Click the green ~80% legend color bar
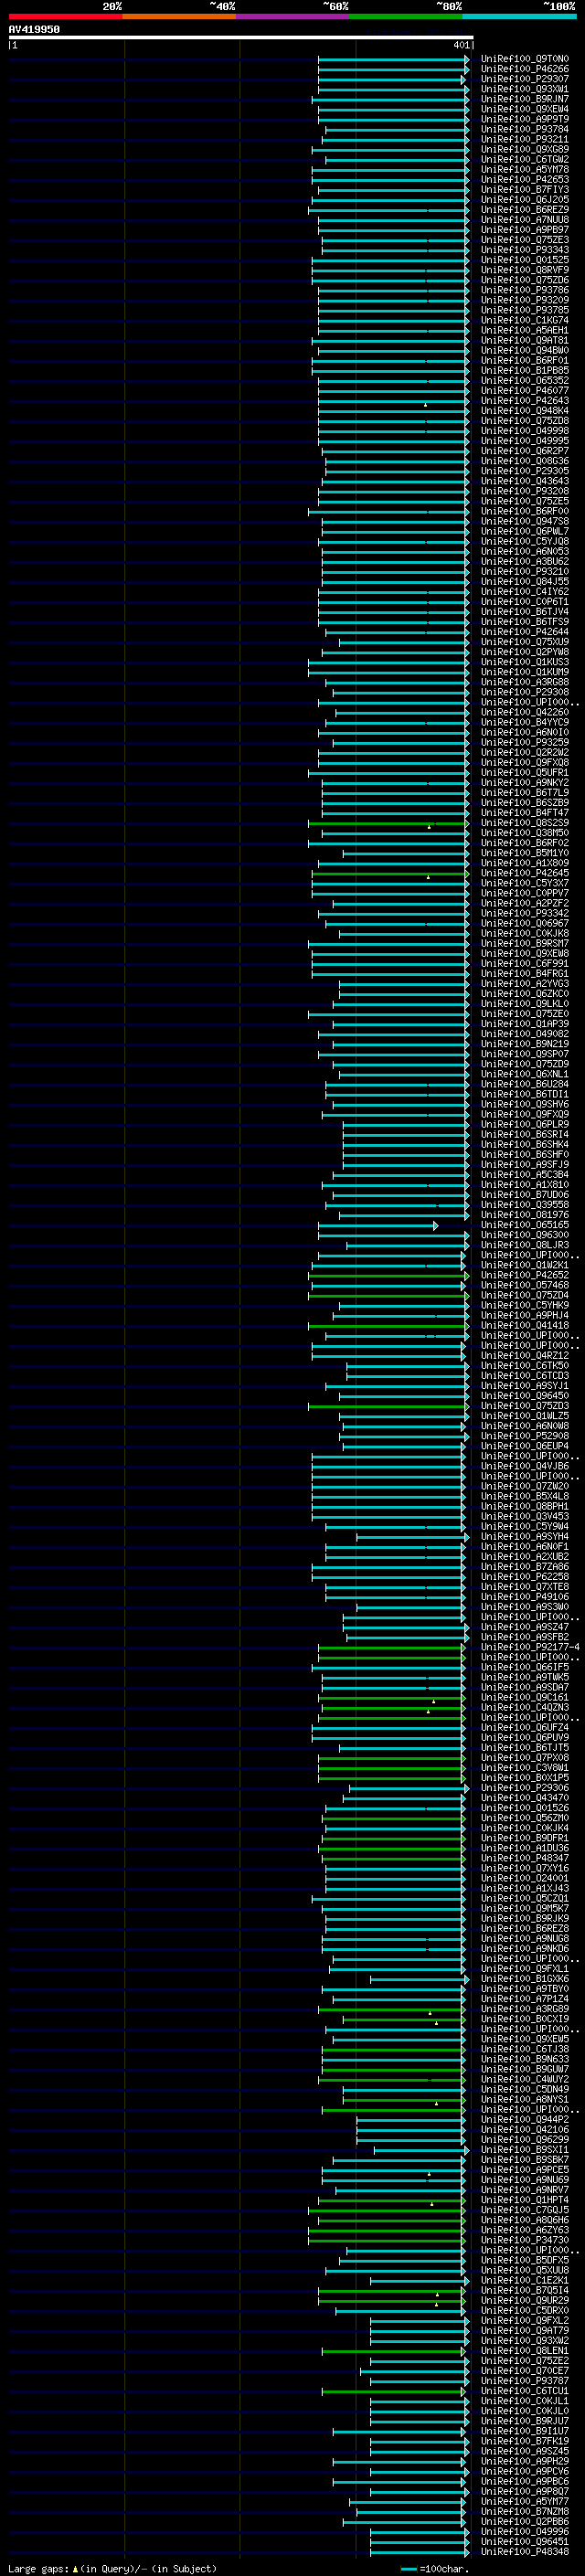Screen dimensions: 585x2576 click(x=406, y=16)
